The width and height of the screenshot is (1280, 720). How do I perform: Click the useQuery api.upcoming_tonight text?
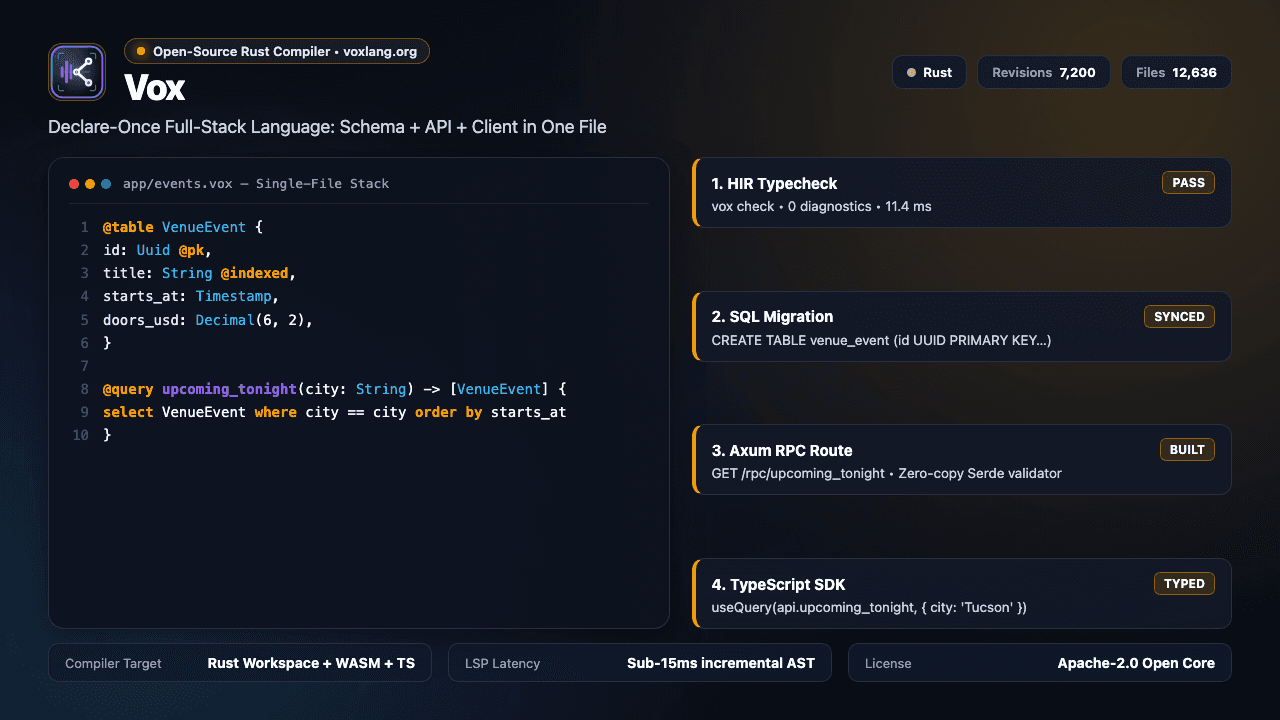pyautogui.click(x=869, y=607)
